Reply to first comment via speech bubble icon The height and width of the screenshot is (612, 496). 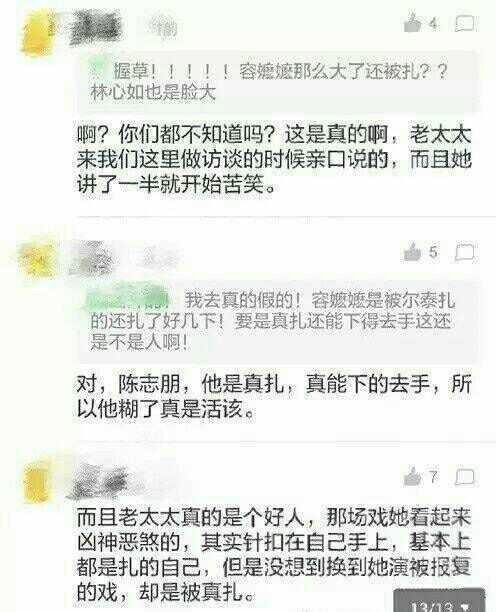(465, 24)
